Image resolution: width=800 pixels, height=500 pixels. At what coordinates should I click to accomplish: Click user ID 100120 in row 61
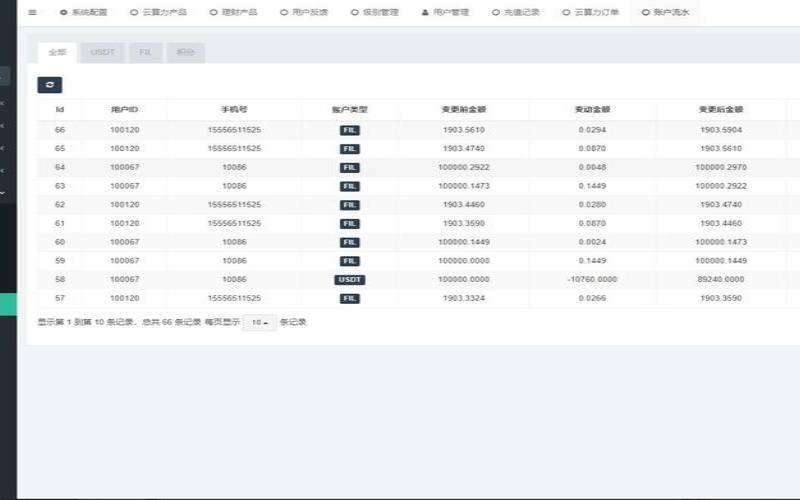(x=124, y=223)
